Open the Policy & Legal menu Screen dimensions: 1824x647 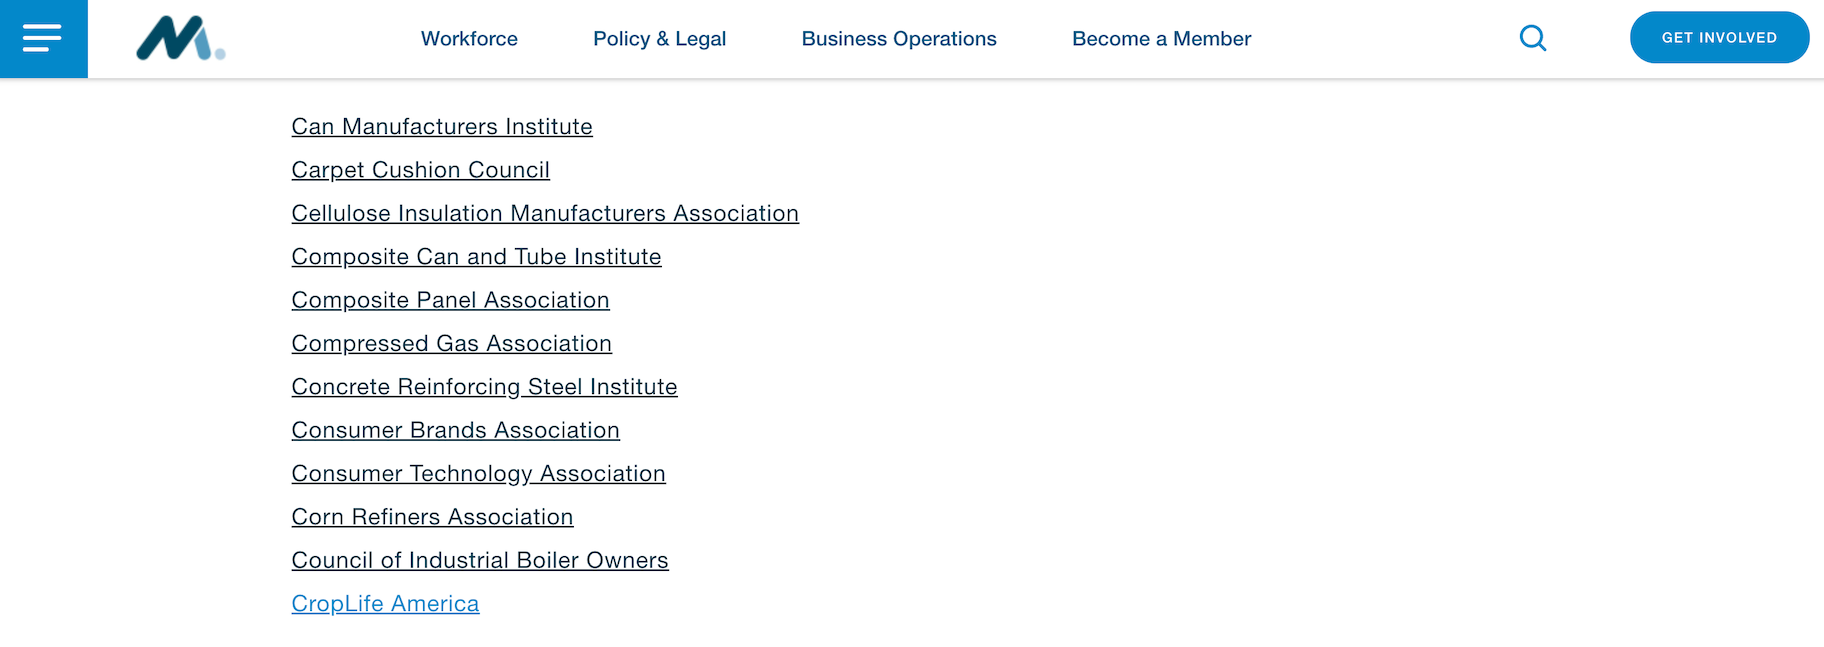[x=659, y=39]
